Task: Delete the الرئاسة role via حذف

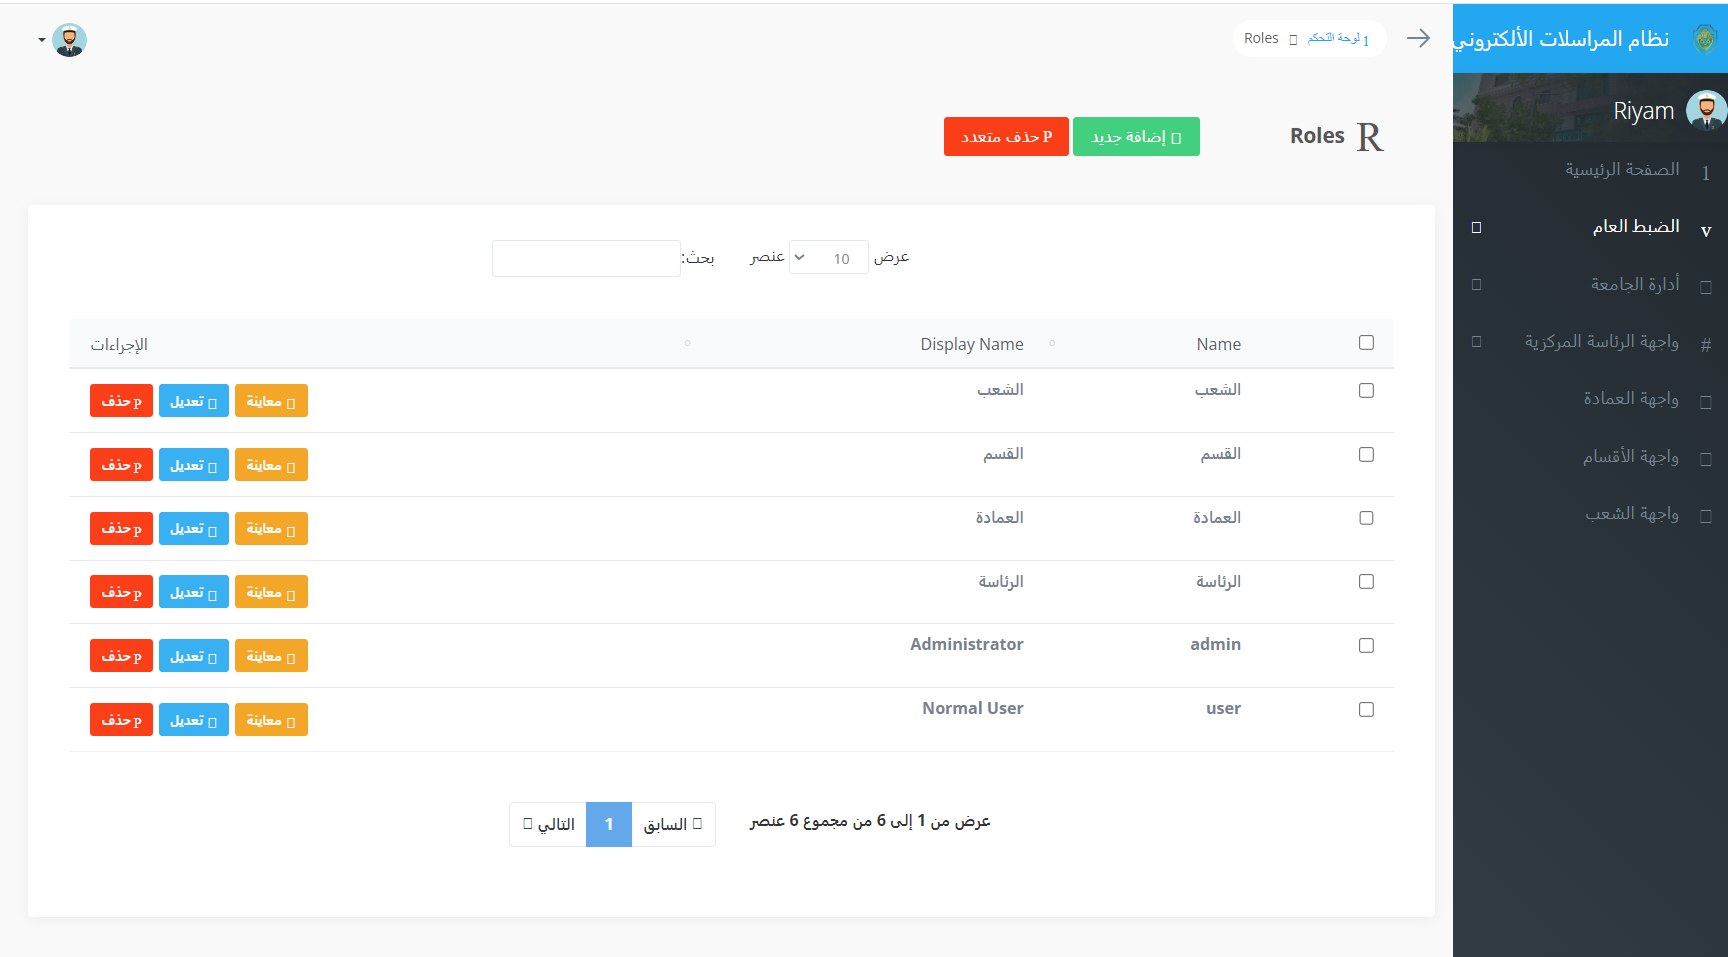Action: point(121,592)
